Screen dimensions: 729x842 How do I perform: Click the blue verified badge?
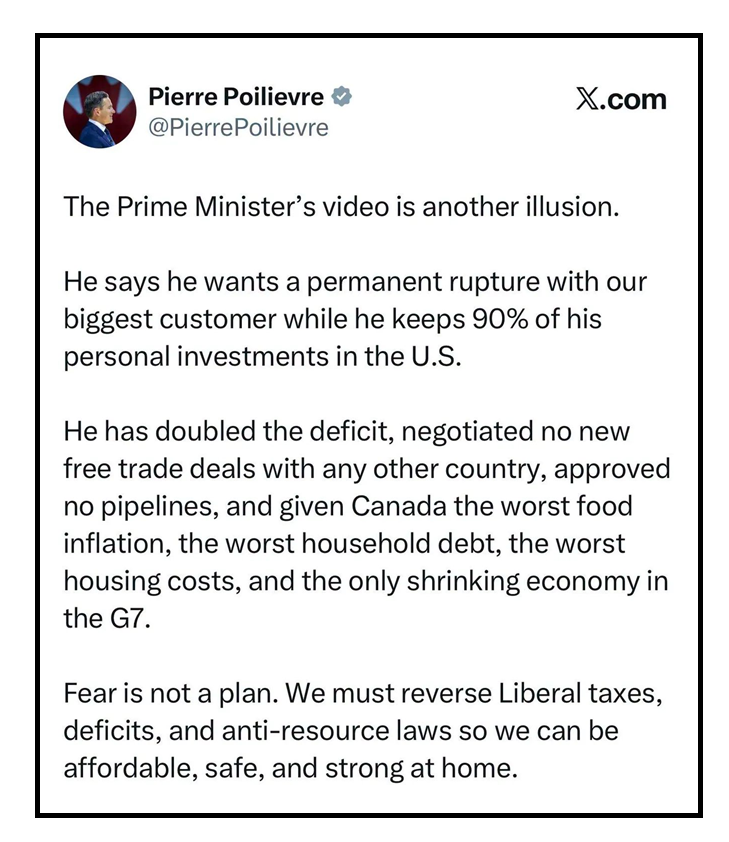[343, 98]
